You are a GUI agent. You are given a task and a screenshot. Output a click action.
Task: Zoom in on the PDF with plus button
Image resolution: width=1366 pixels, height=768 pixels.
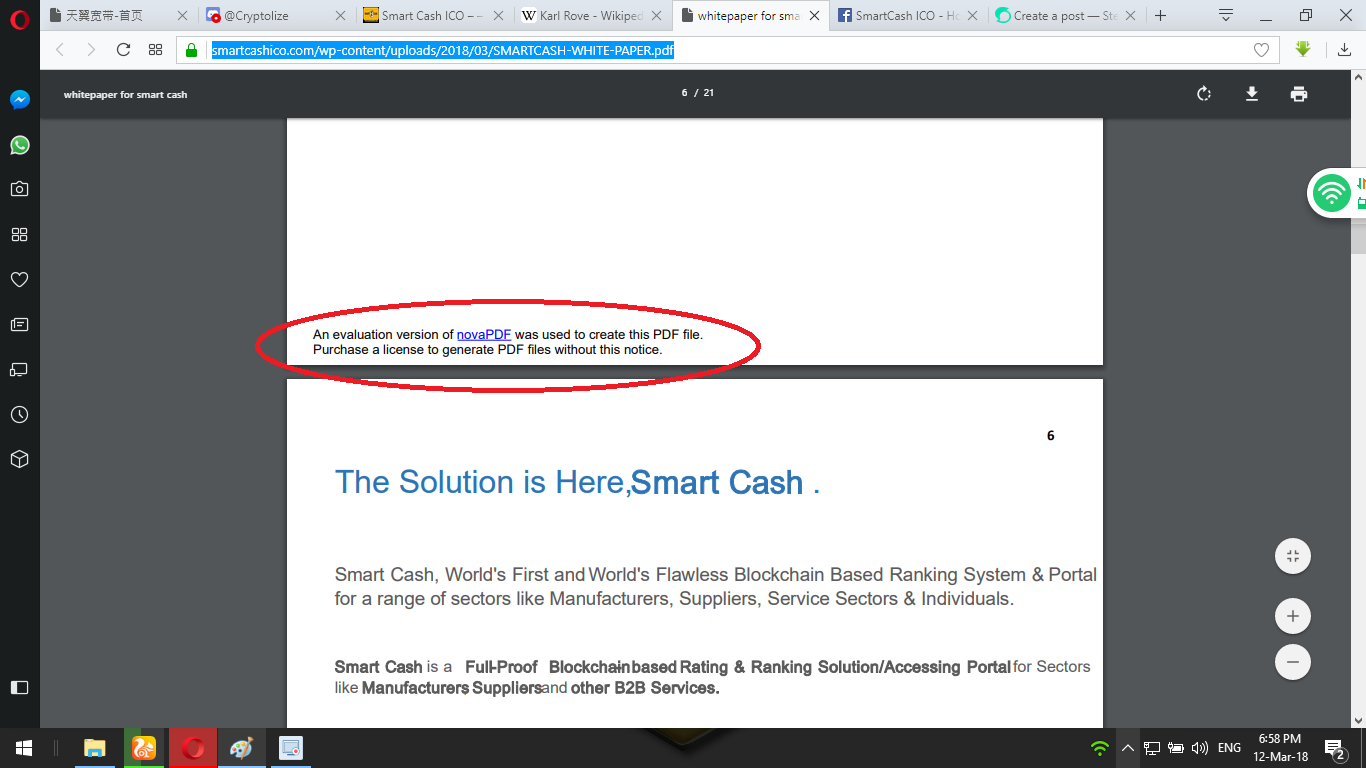tap(1293, 616)
